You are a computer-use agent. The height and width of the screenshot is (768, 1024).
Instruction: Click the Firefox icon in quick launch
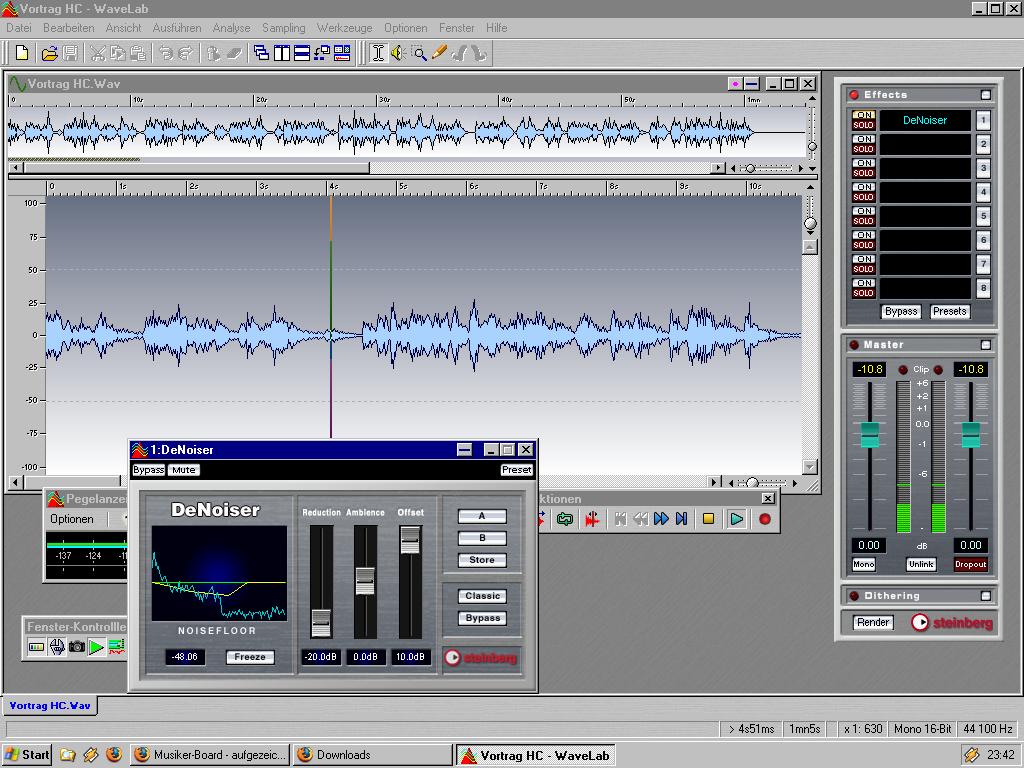click(114, 755)
